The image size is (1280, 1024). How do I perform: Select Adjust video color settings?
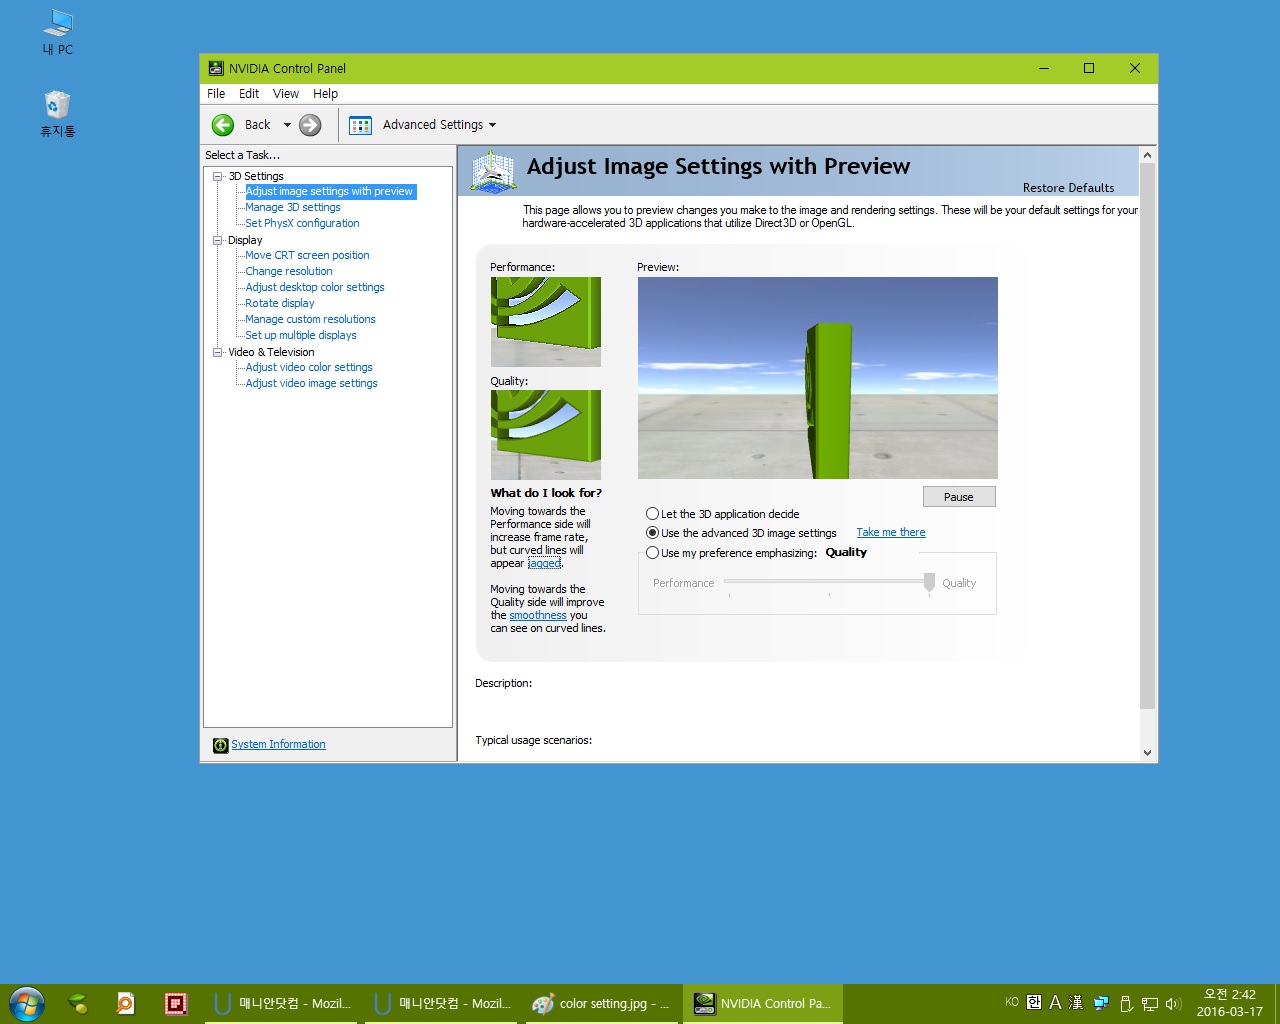click(x=309, y=368)
